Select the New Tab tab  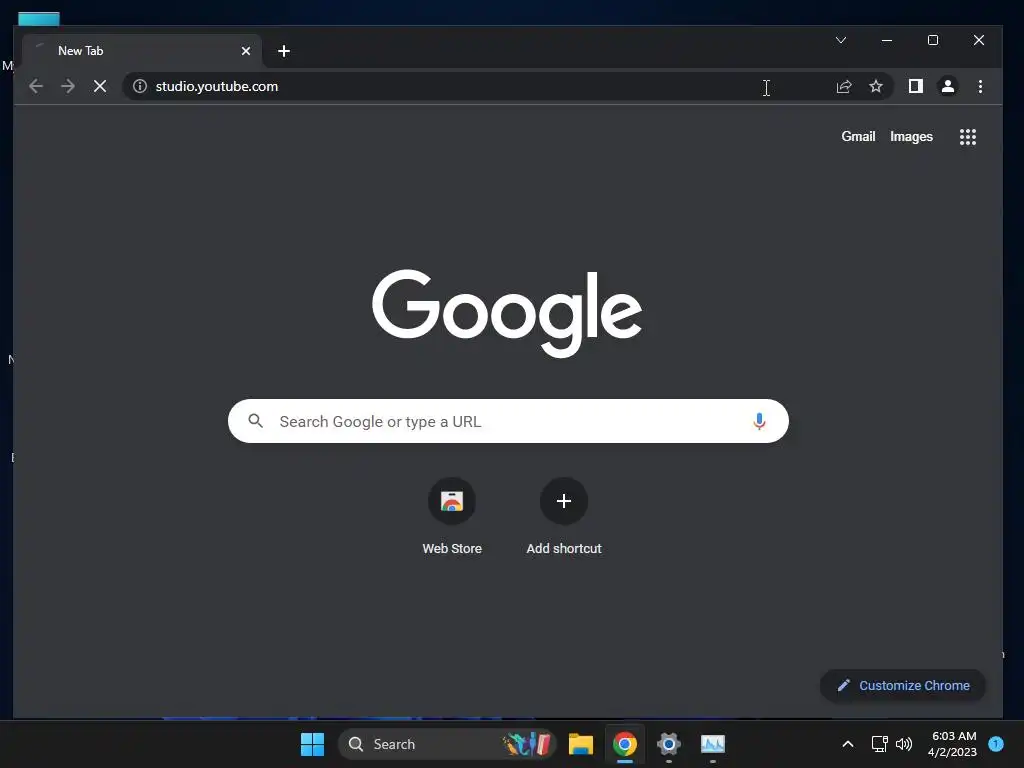tap(141, 51)
